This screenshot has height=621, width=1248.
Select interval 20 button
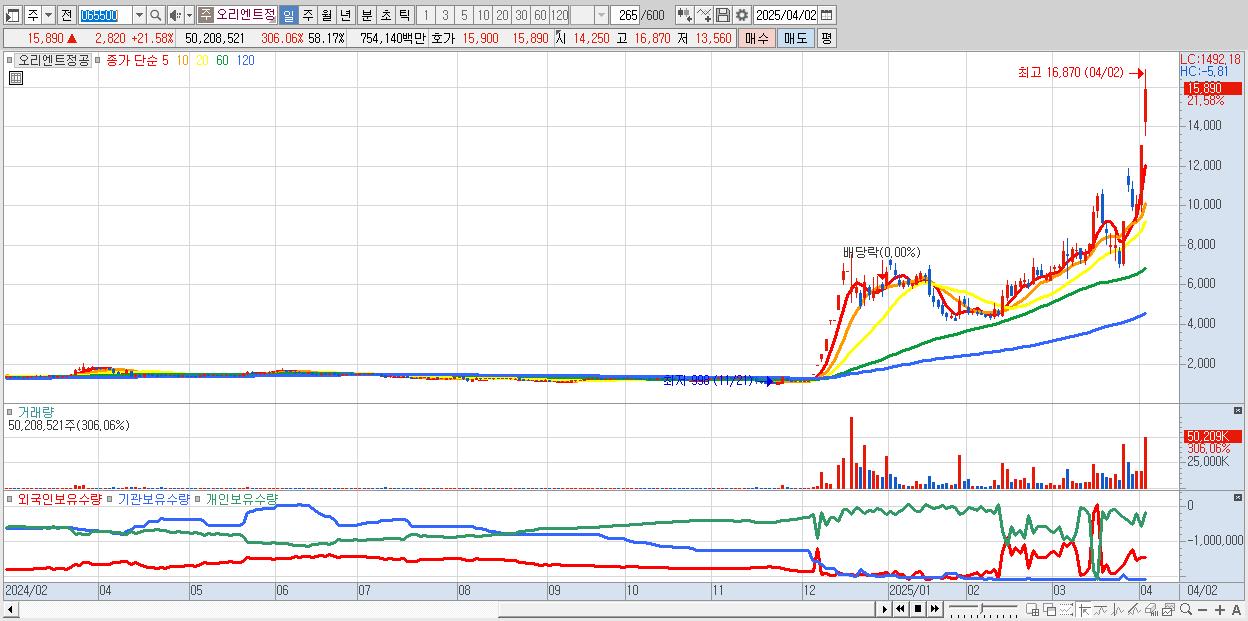tap(502, 15)
